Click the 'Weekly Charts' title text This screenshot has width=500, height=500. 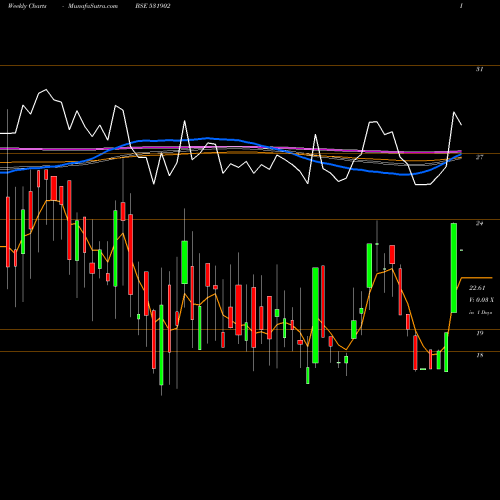[x=27, y=6]
